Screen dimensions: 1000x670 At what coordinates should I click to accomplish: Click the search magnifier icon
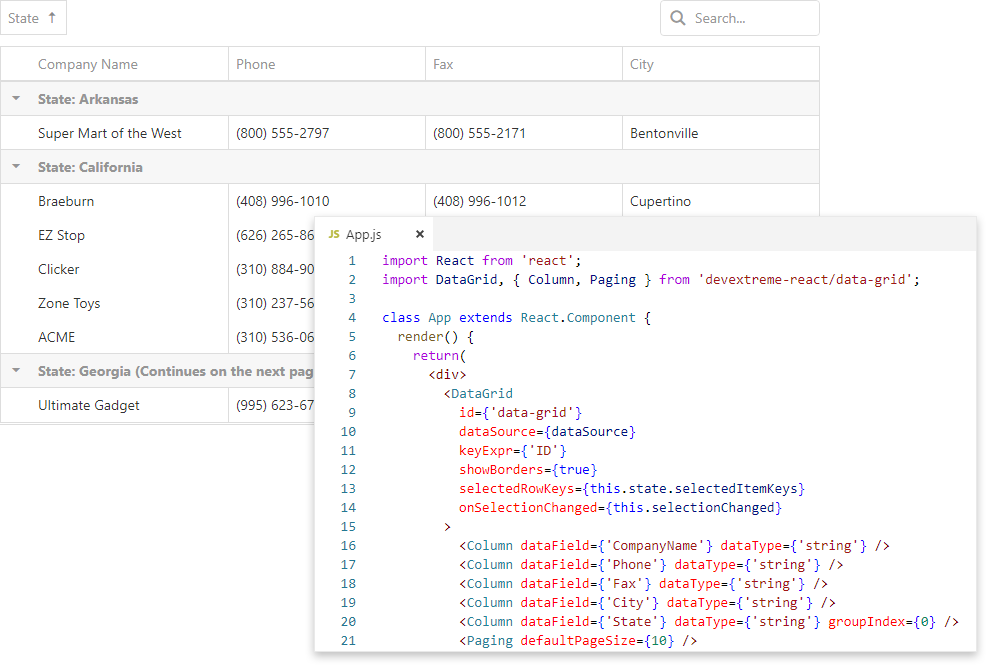(678, 18)
